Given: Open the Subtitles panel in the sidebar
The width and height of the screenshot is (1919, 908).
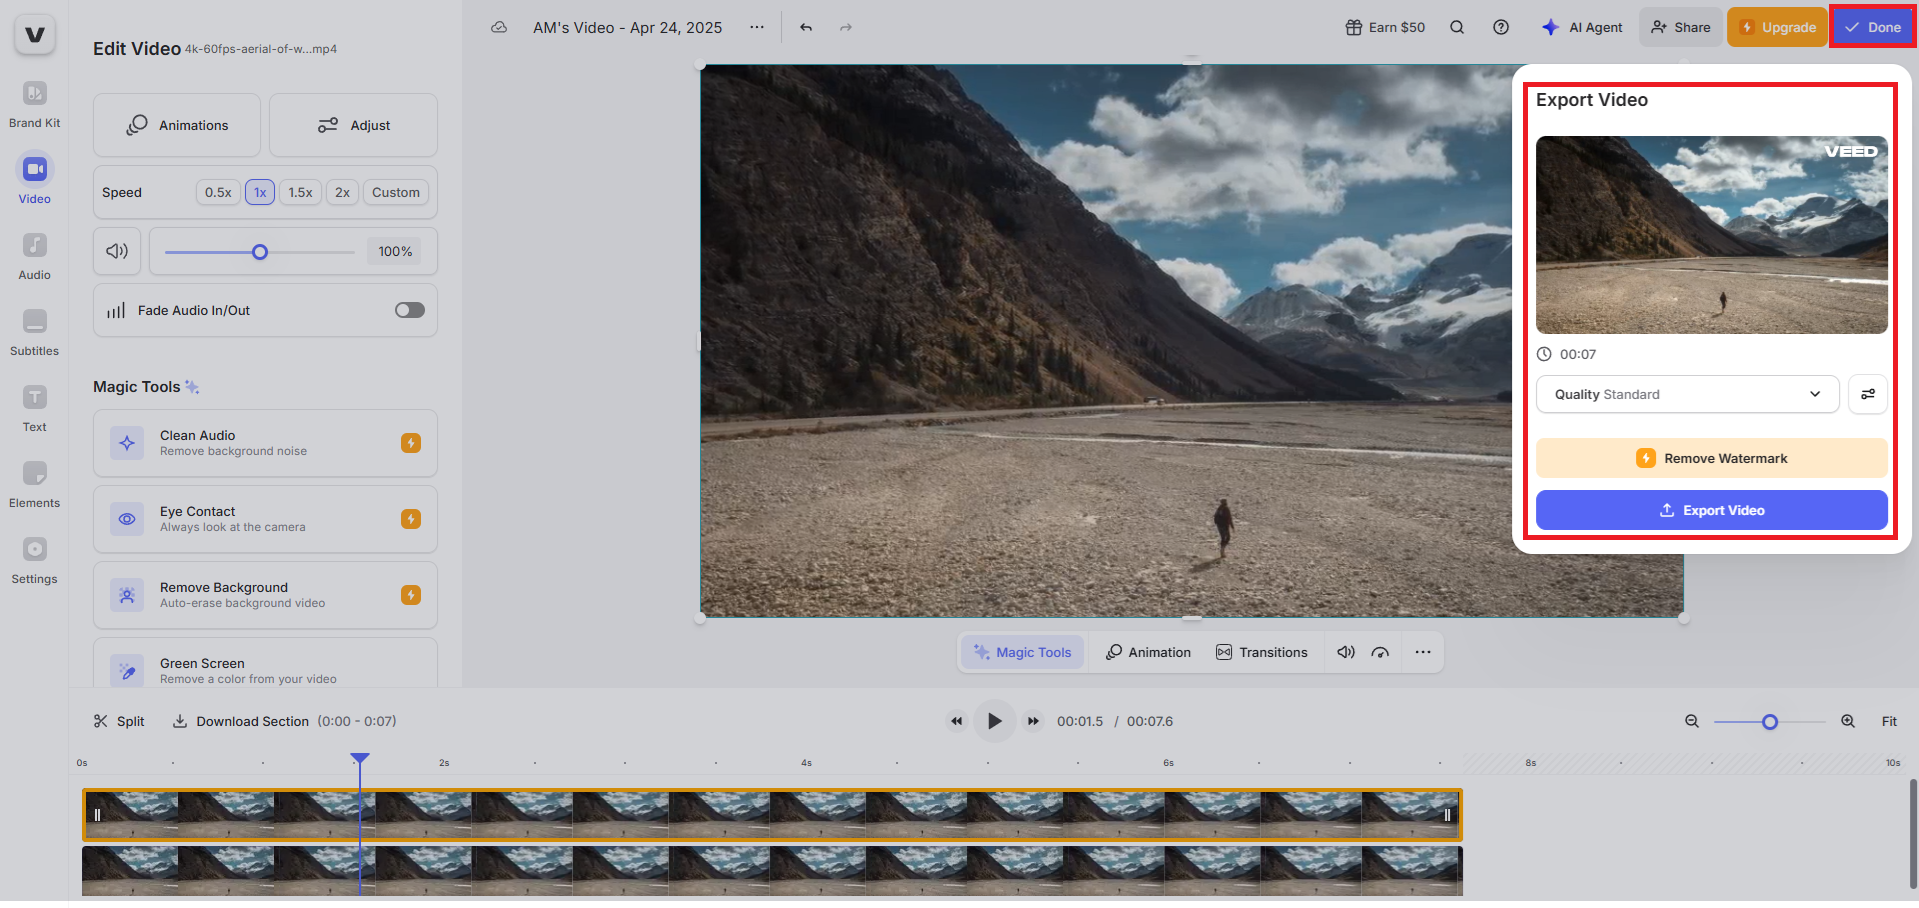Looking at the screenshot, I should pyautogui.click(x=34, y=331).
